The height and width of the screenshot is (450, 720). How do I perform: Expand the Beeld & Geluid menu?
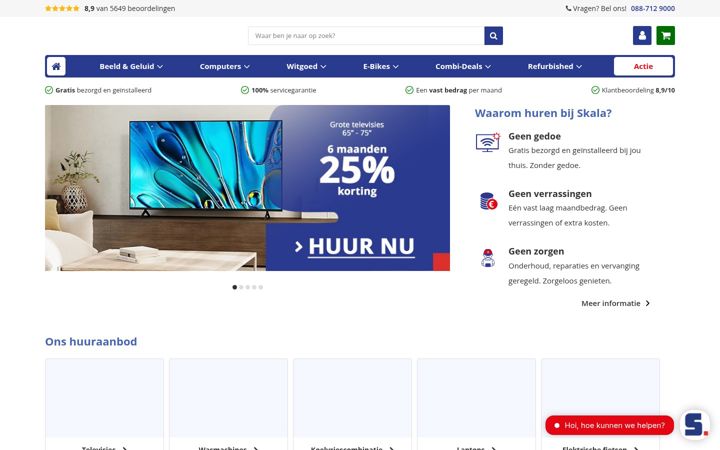coord(131,67)
